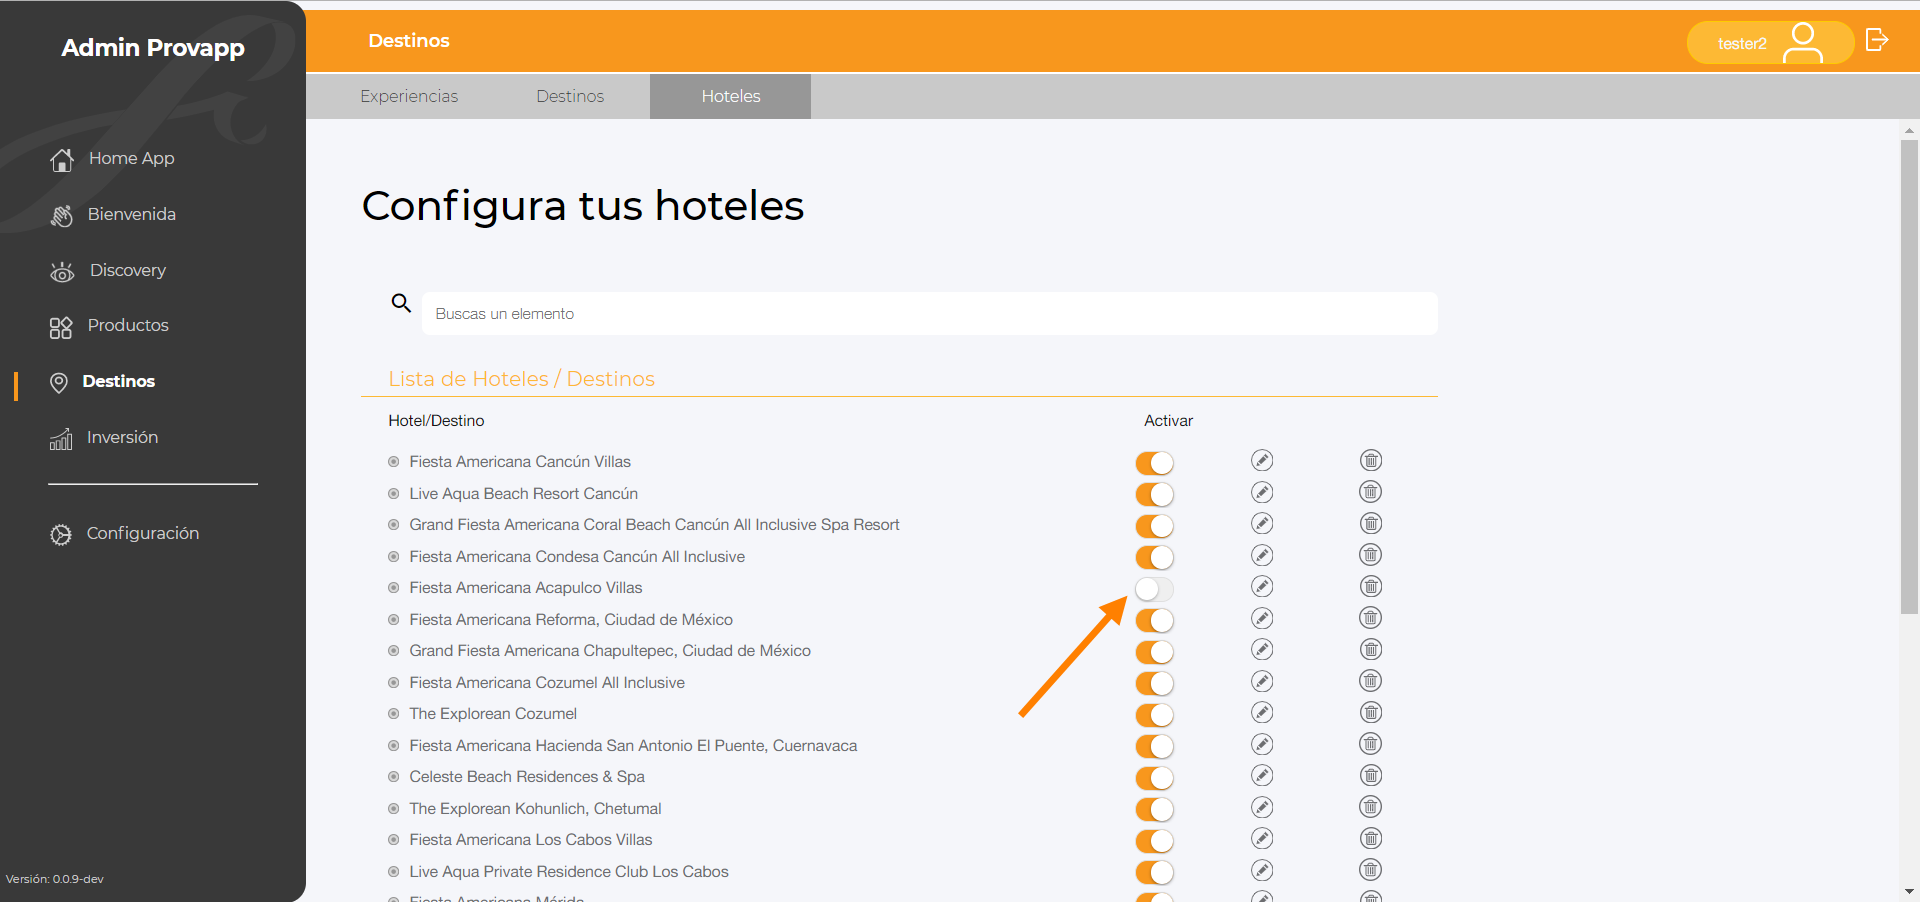This screenshot has width=1920, height=902.
Task: Delete The Explorean Cozumel hotel
Action: (x=1371, y=712)
